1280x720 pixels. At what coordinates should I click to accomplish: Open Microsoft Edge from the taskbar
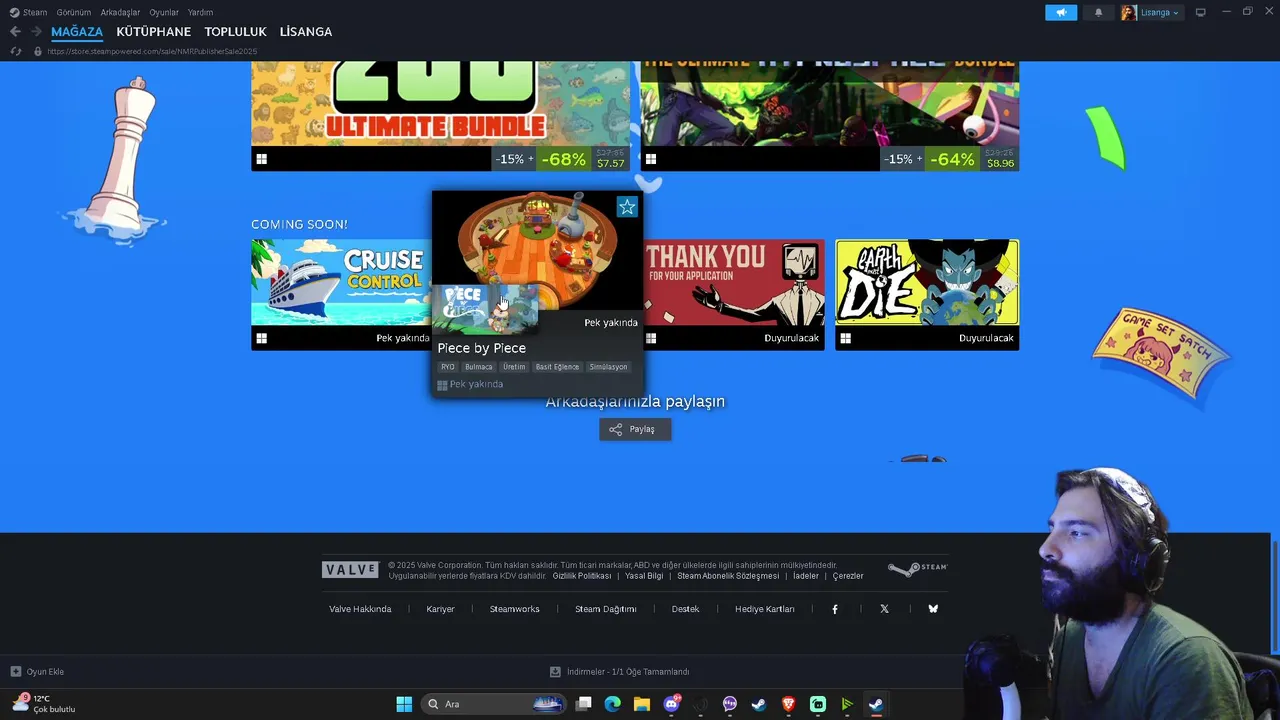coord(613,704)
